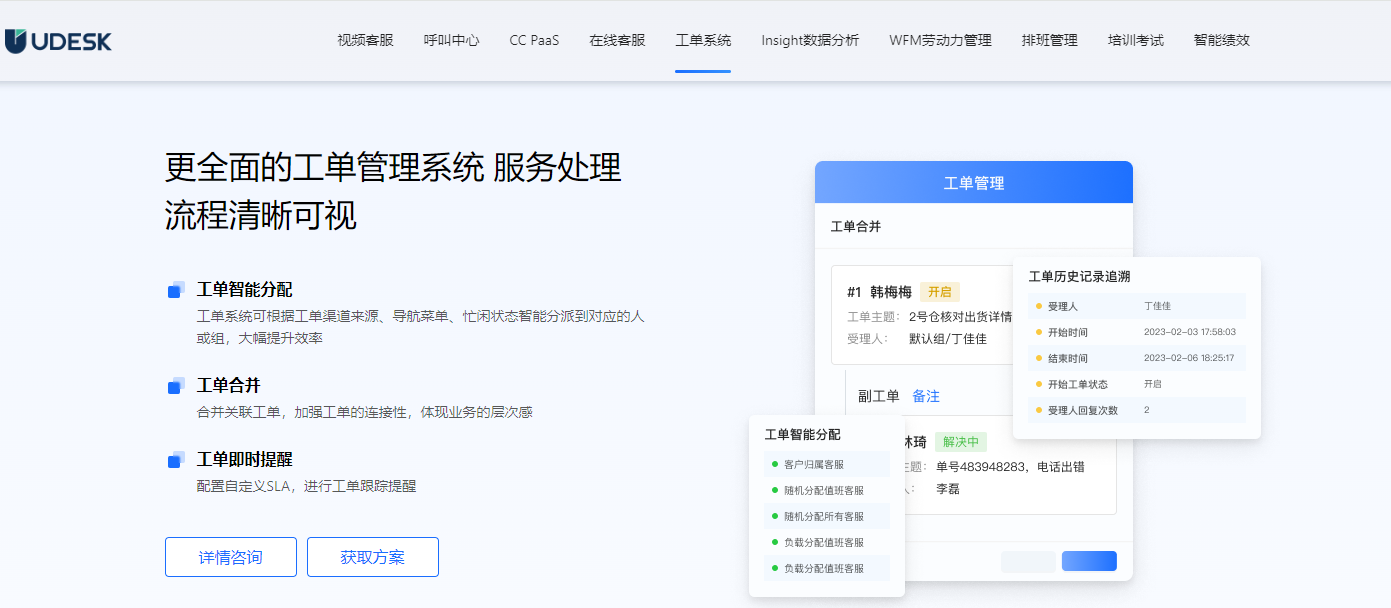Click yellow dot beside 受理人 record
The width and height of the screenshot is (1391, 608).
click(1039, 306)
